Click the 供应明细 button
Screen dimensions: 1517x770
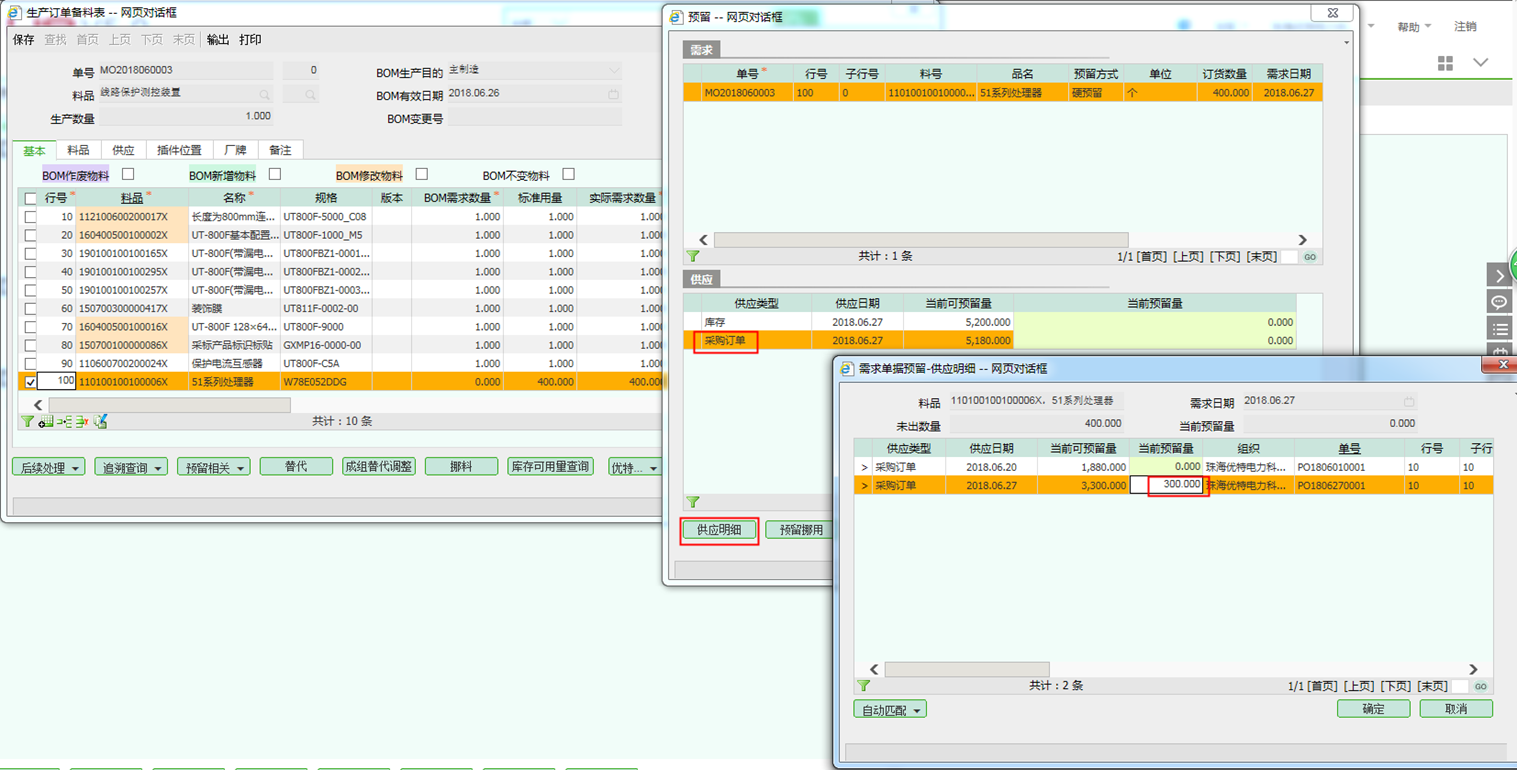coord(719,529)
